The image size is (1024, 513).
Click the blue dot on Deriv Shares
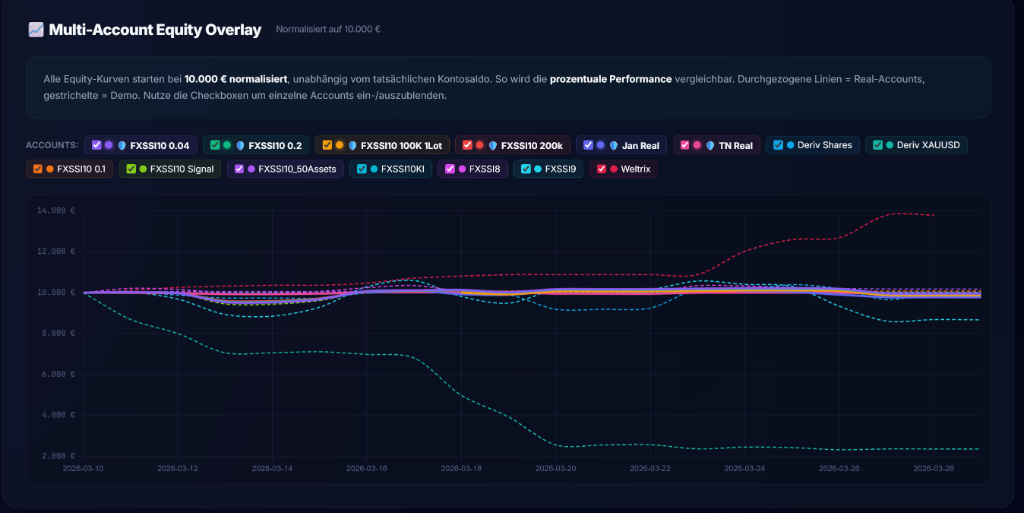tap(790, 145)
